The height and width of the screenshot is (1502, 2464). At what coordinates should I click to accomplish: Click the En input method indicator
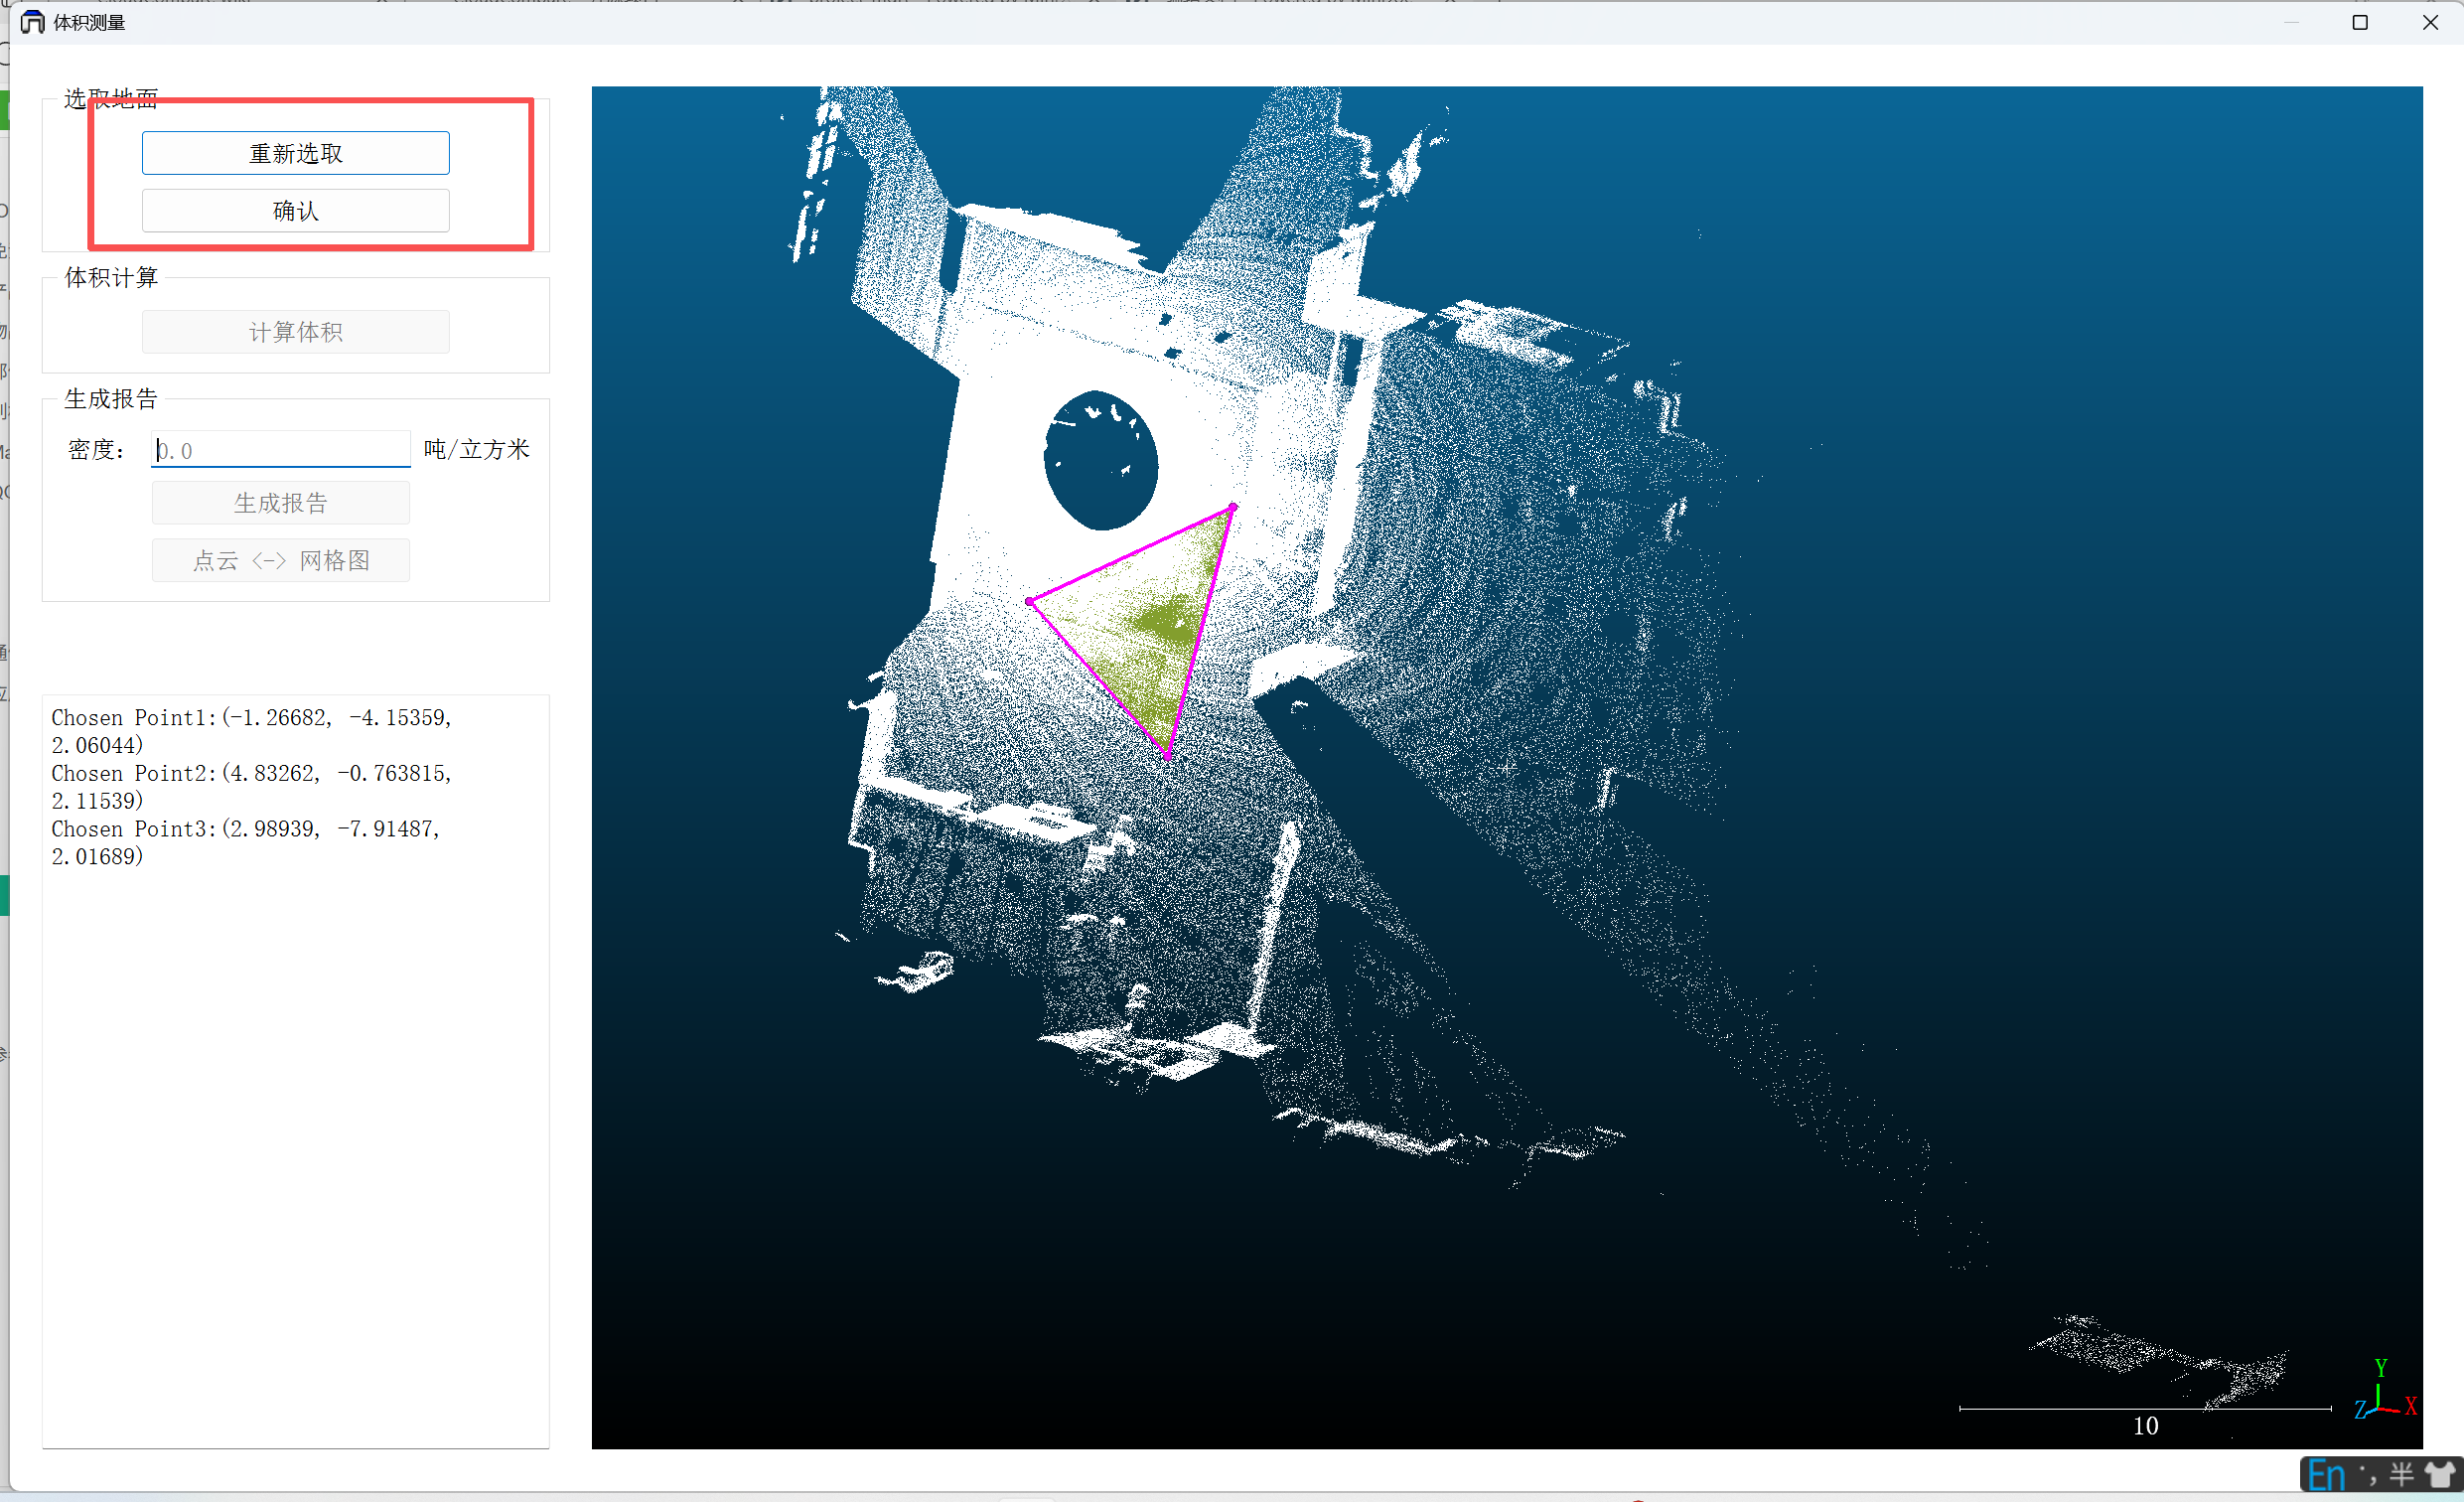click(x=2326, y=1476)
